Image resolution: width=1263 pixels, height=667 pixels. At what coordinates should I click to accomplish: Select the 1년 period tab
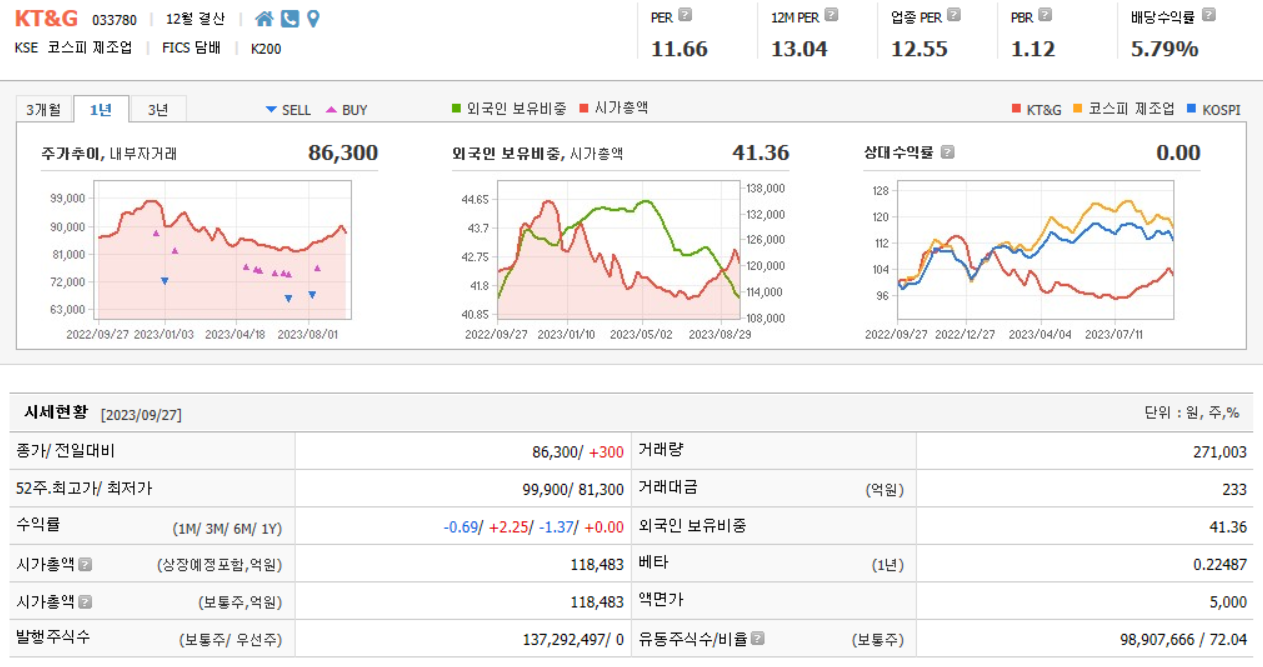pyautogui.click(x=100, y=110)
